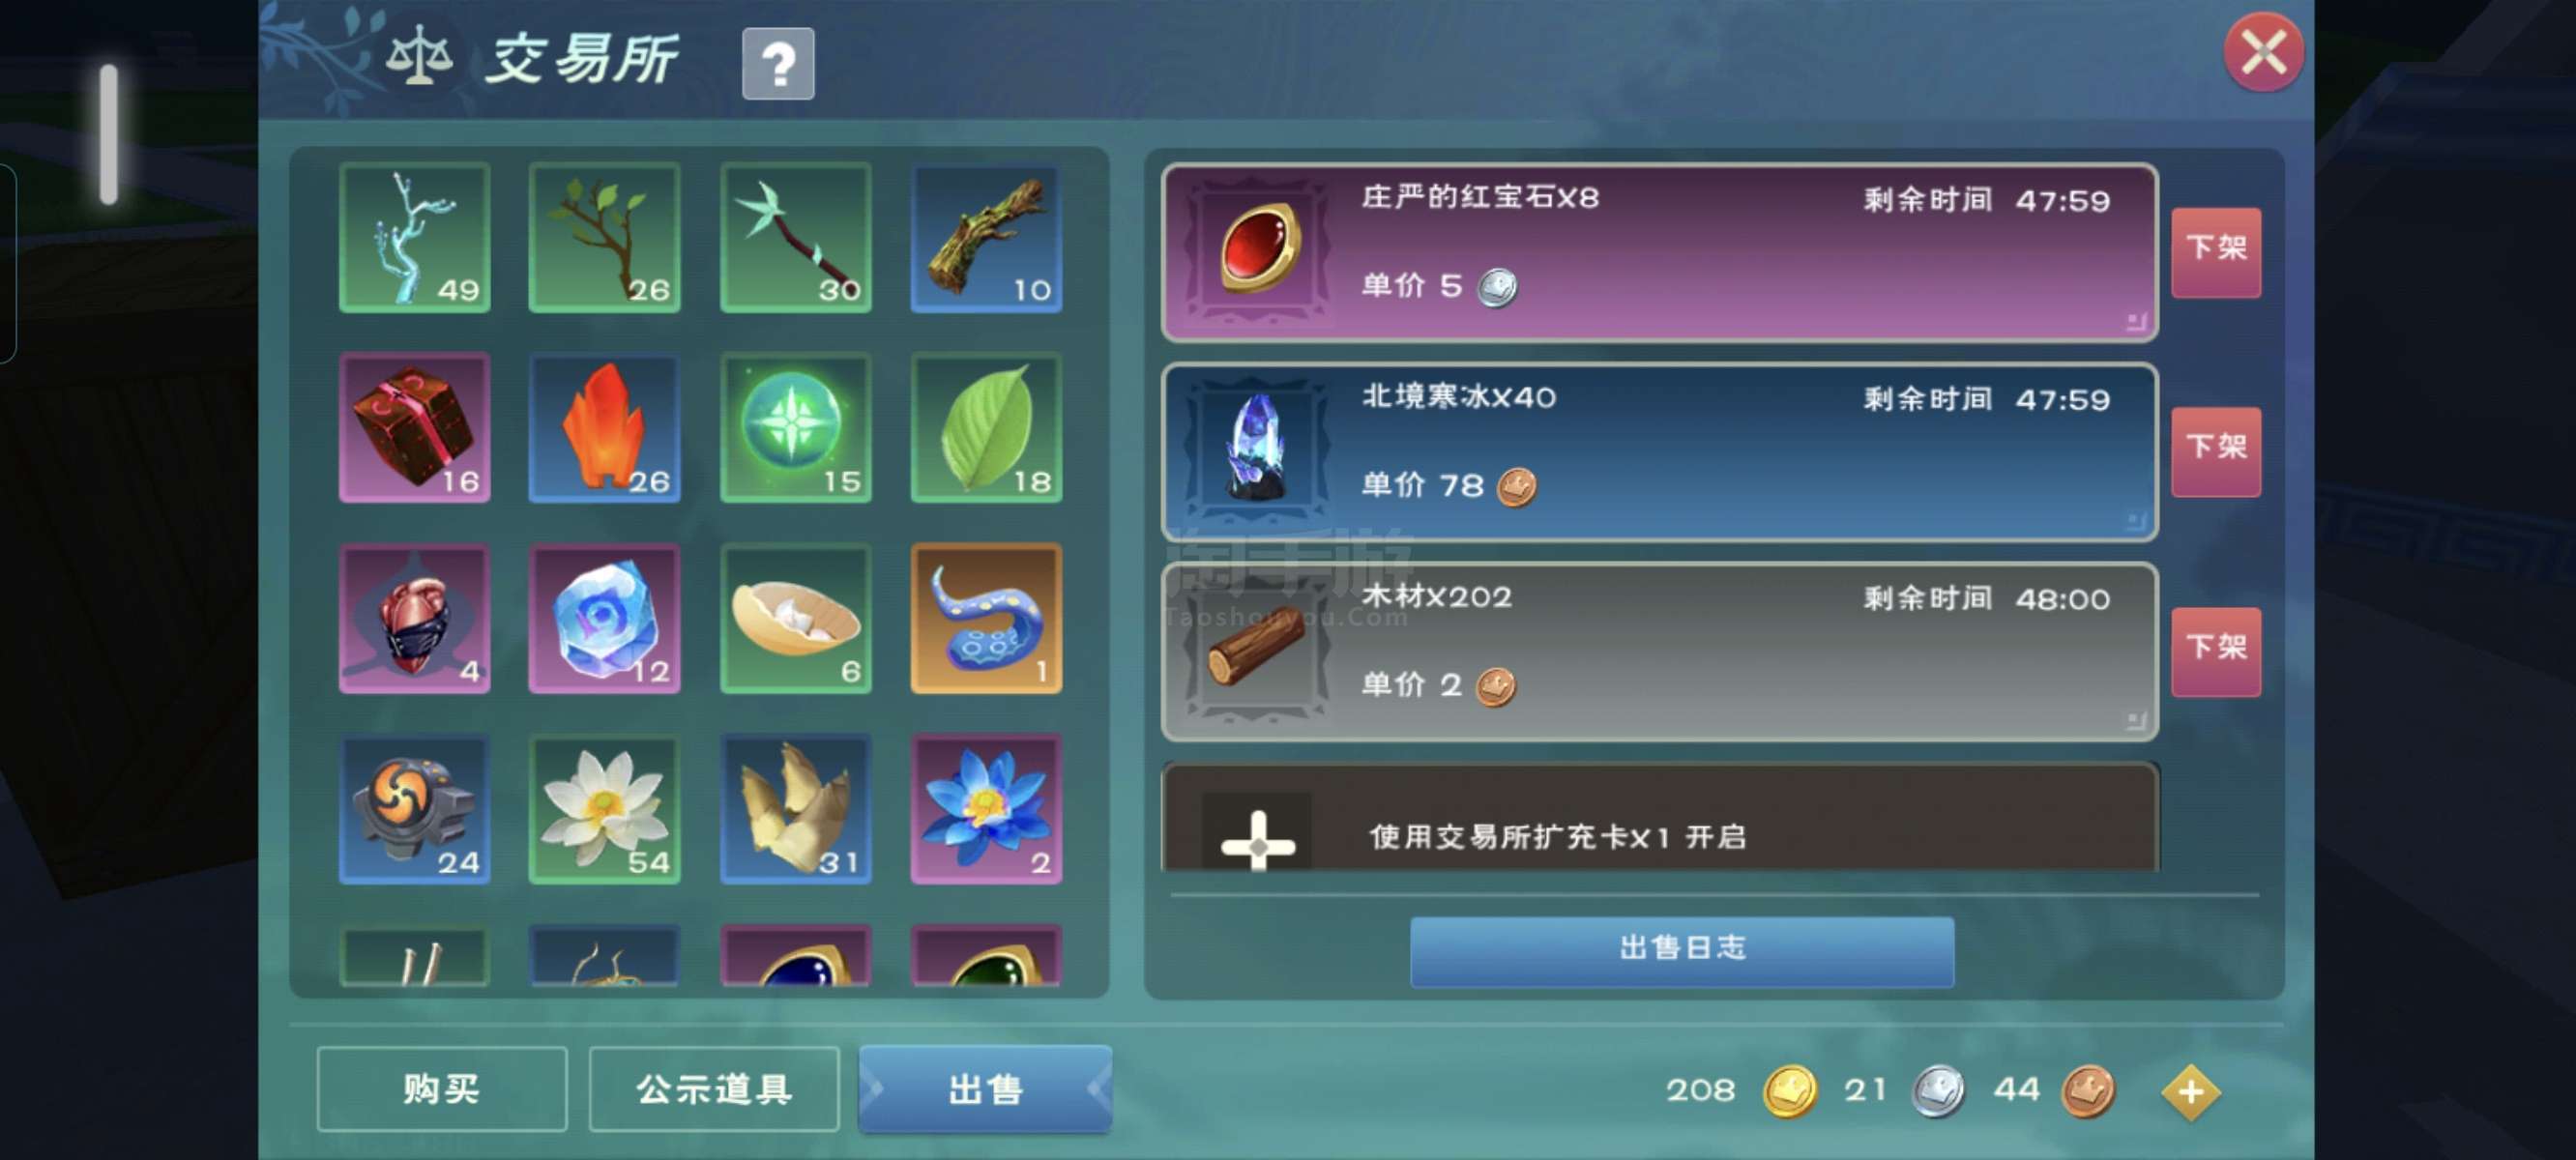This screenshot has height=1160, width=2576.
Task: Open the 出售日志 sales log
Action: pyautogui.click(x=1682, y=951)
